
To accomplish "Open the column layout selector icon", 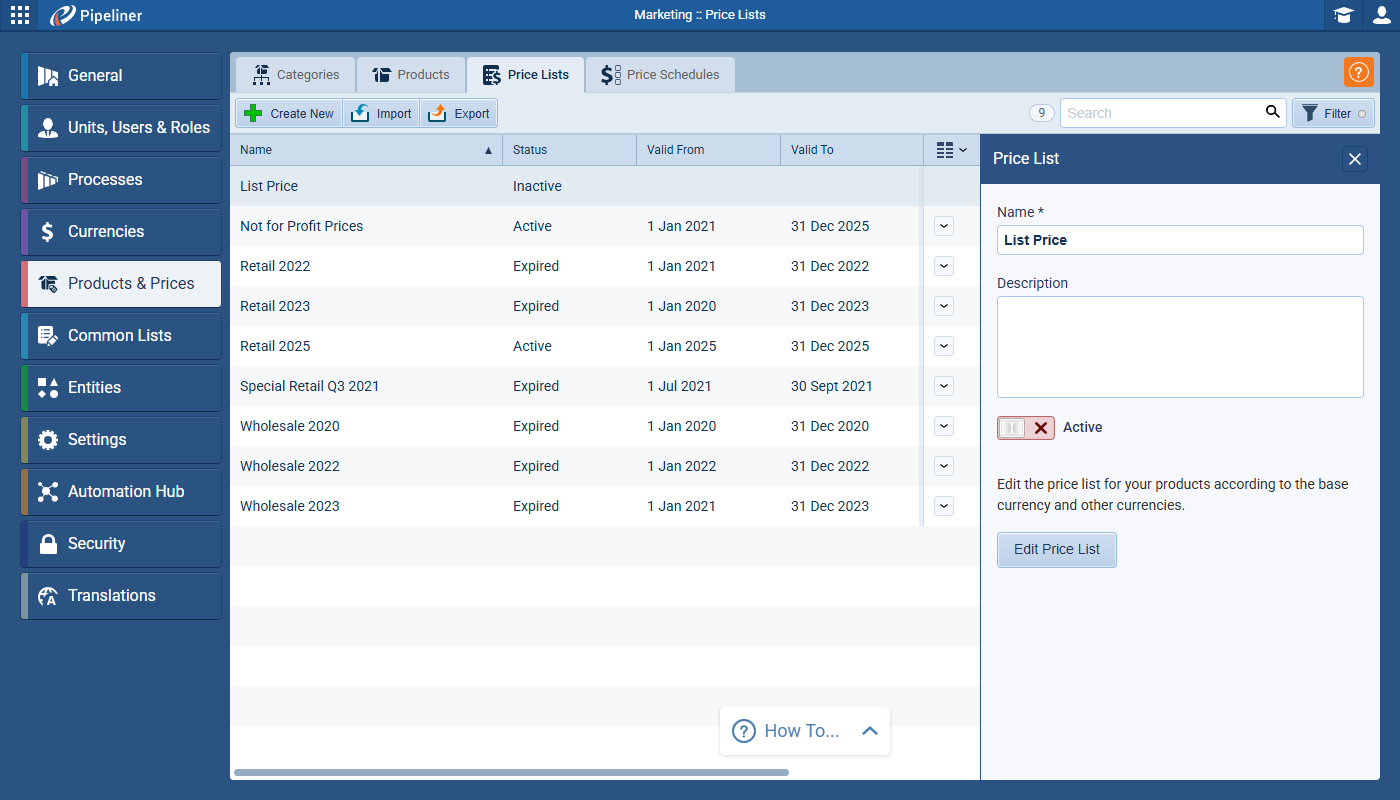I will click(951, 150).
